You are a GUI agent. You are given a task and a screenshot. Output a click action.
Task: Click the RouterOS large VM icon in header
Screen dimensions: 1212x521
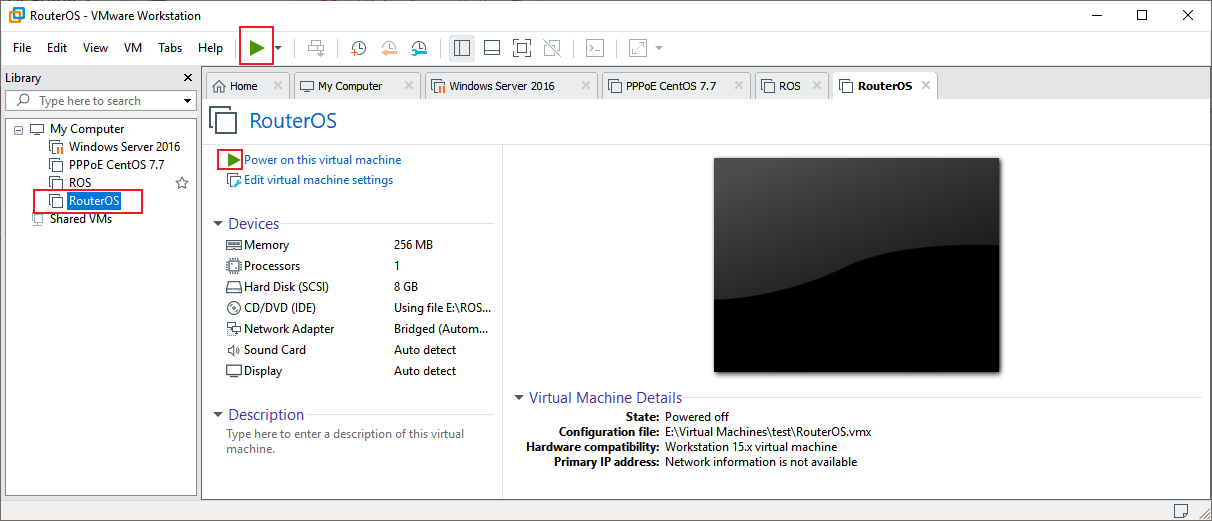(x=224, y=121)
